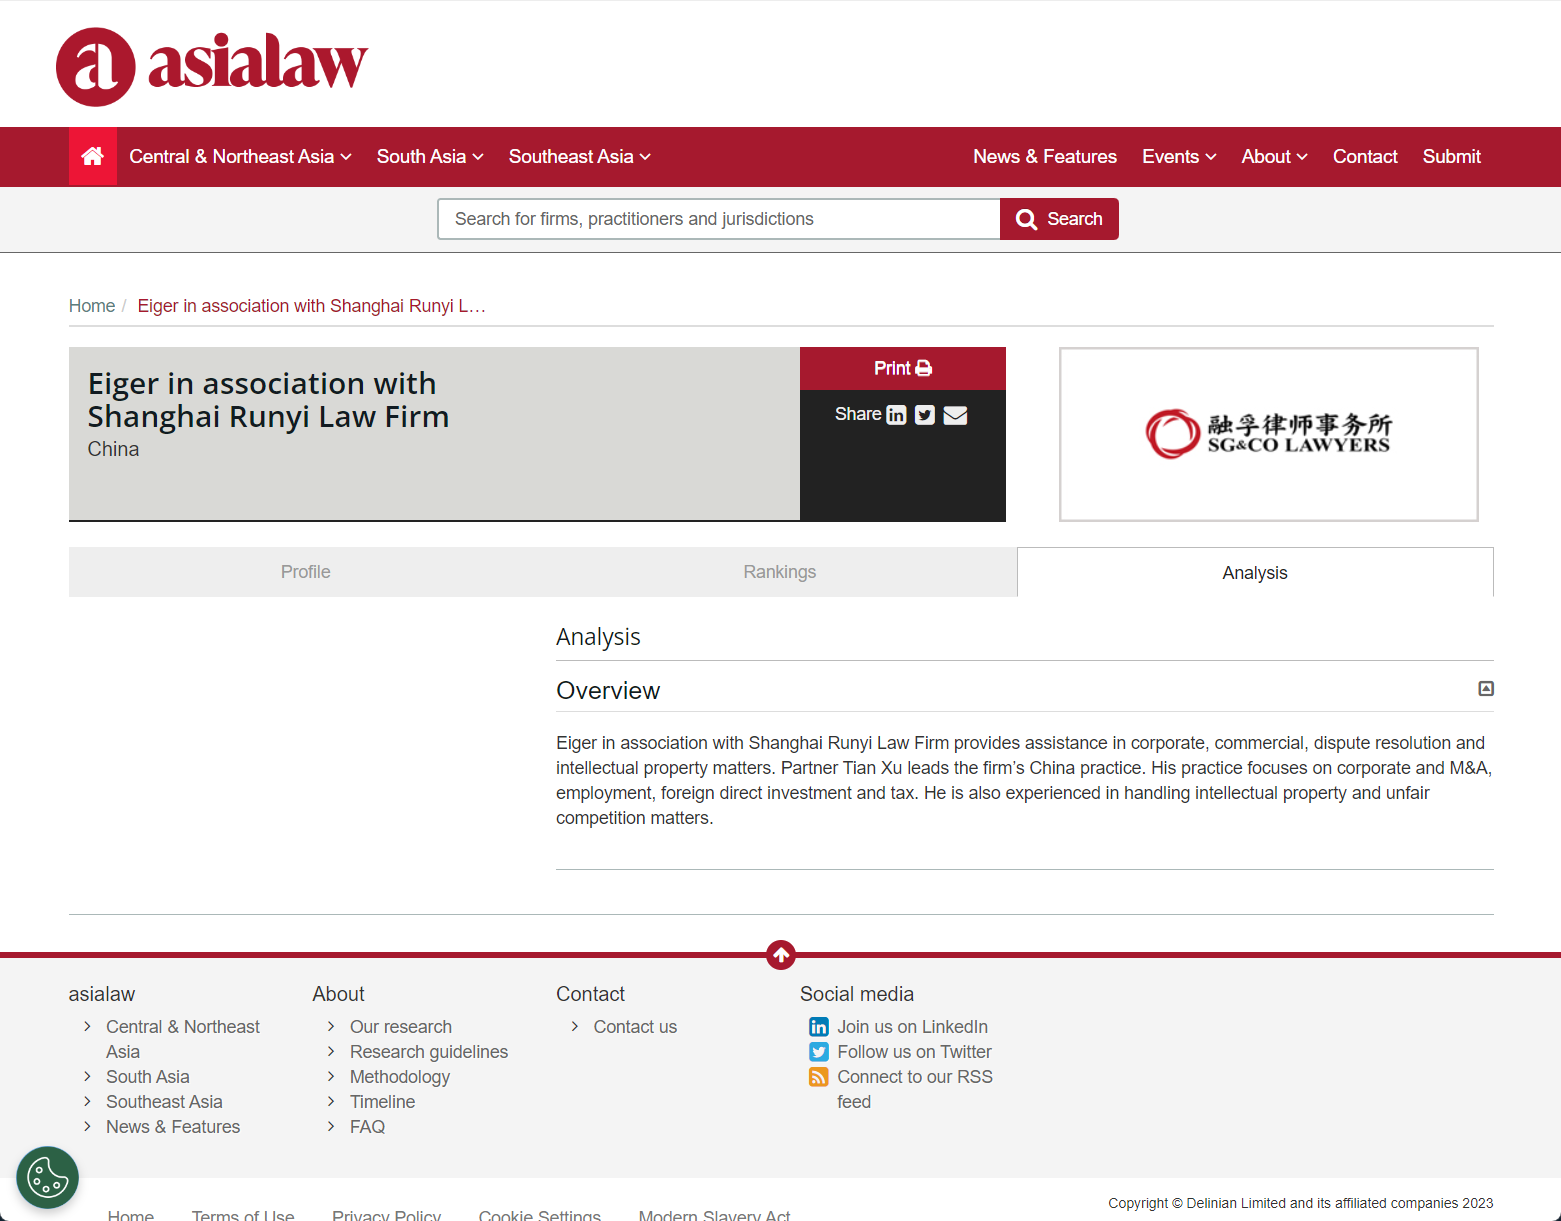Open the Contact menu item

[x=1365, y=157]
